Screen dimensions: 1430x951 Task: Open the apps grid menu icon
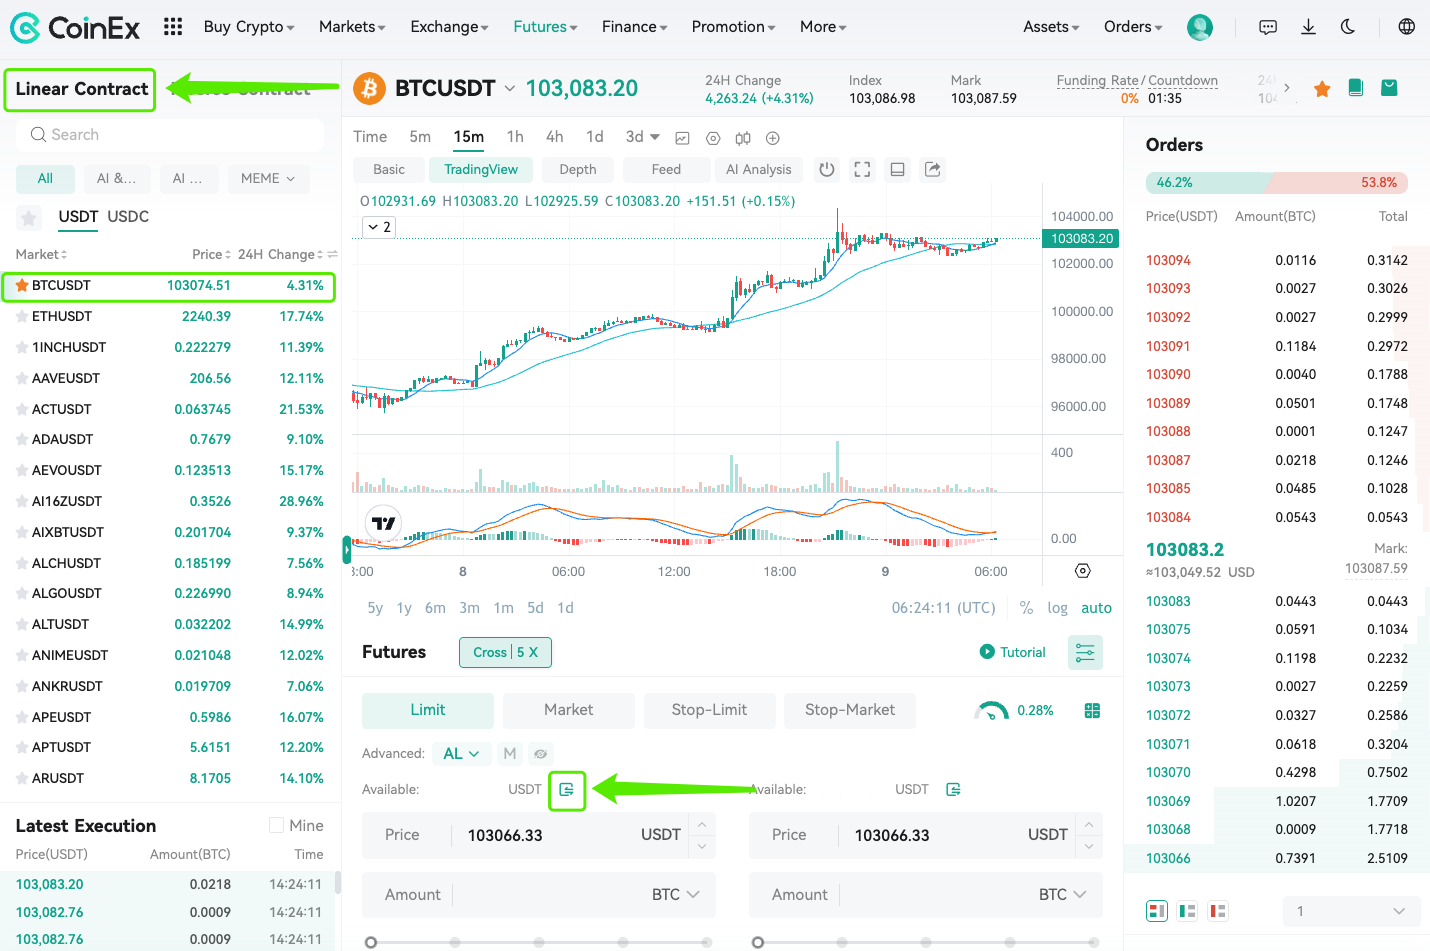click(173, 27)
